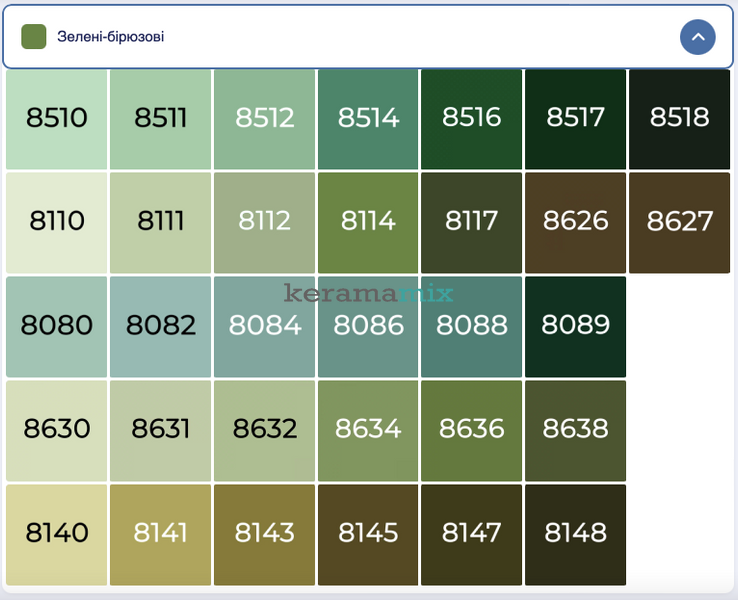The width and height of the screenshot is (738, 600).
Task: Choose dark green swatch 8517
Action: 576,119
